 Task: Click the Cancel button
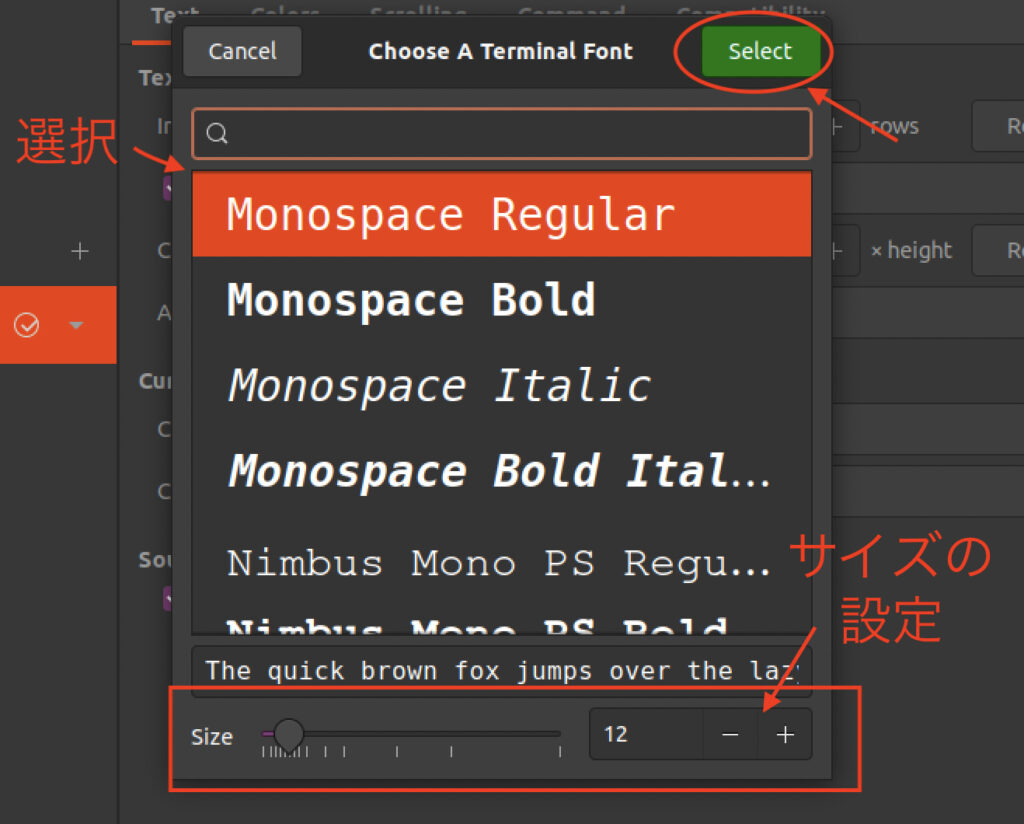242,52
